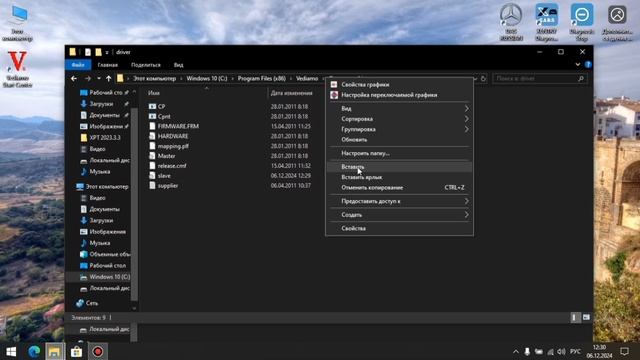Click File Explorer taskbar icon
The image size is (640, 360).
tap(54, 351)
